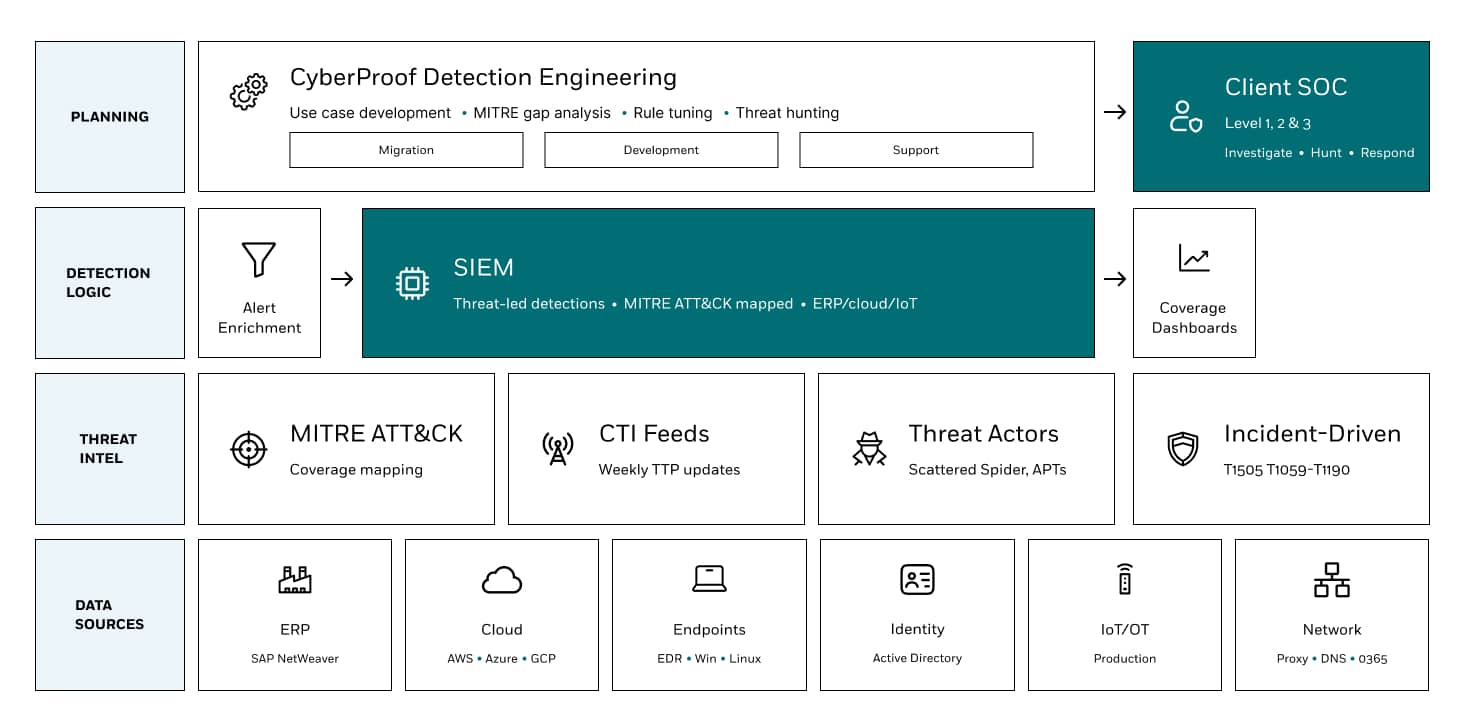Click the 'Threat Actors' heading
Screen dimensions: 1459x725
tap(983, 434)
